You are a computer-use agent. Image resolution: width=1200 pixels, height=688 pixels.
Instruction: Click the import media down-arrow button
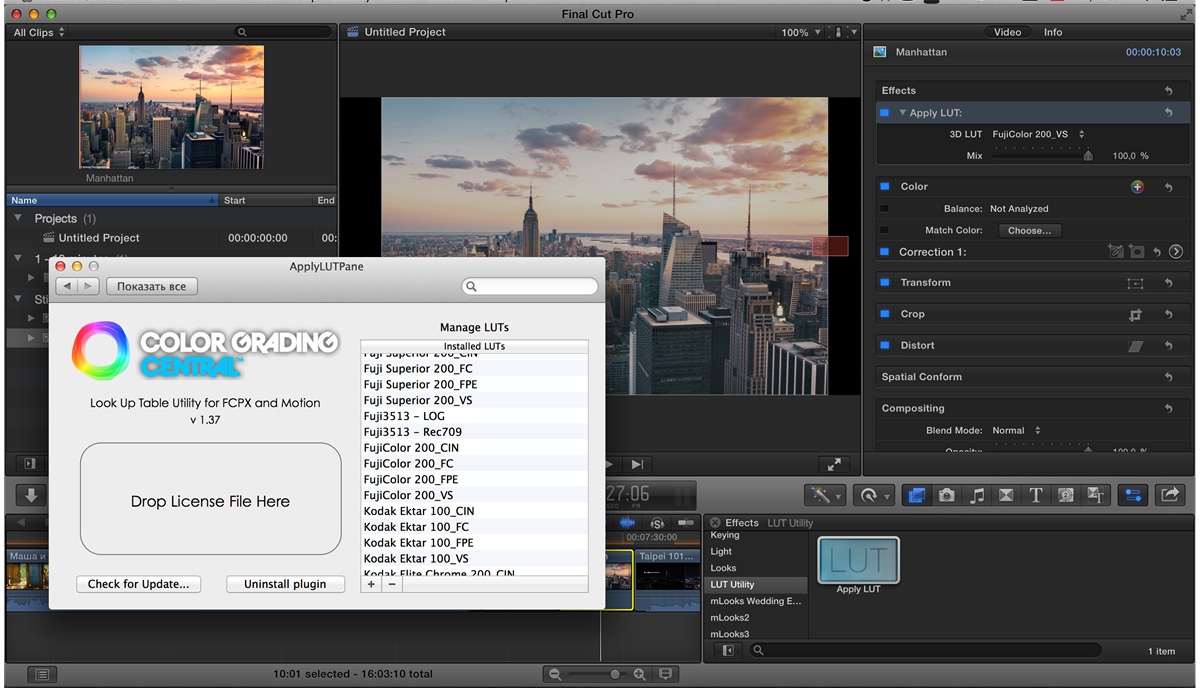pyautogui.click(x=32, y=495)
